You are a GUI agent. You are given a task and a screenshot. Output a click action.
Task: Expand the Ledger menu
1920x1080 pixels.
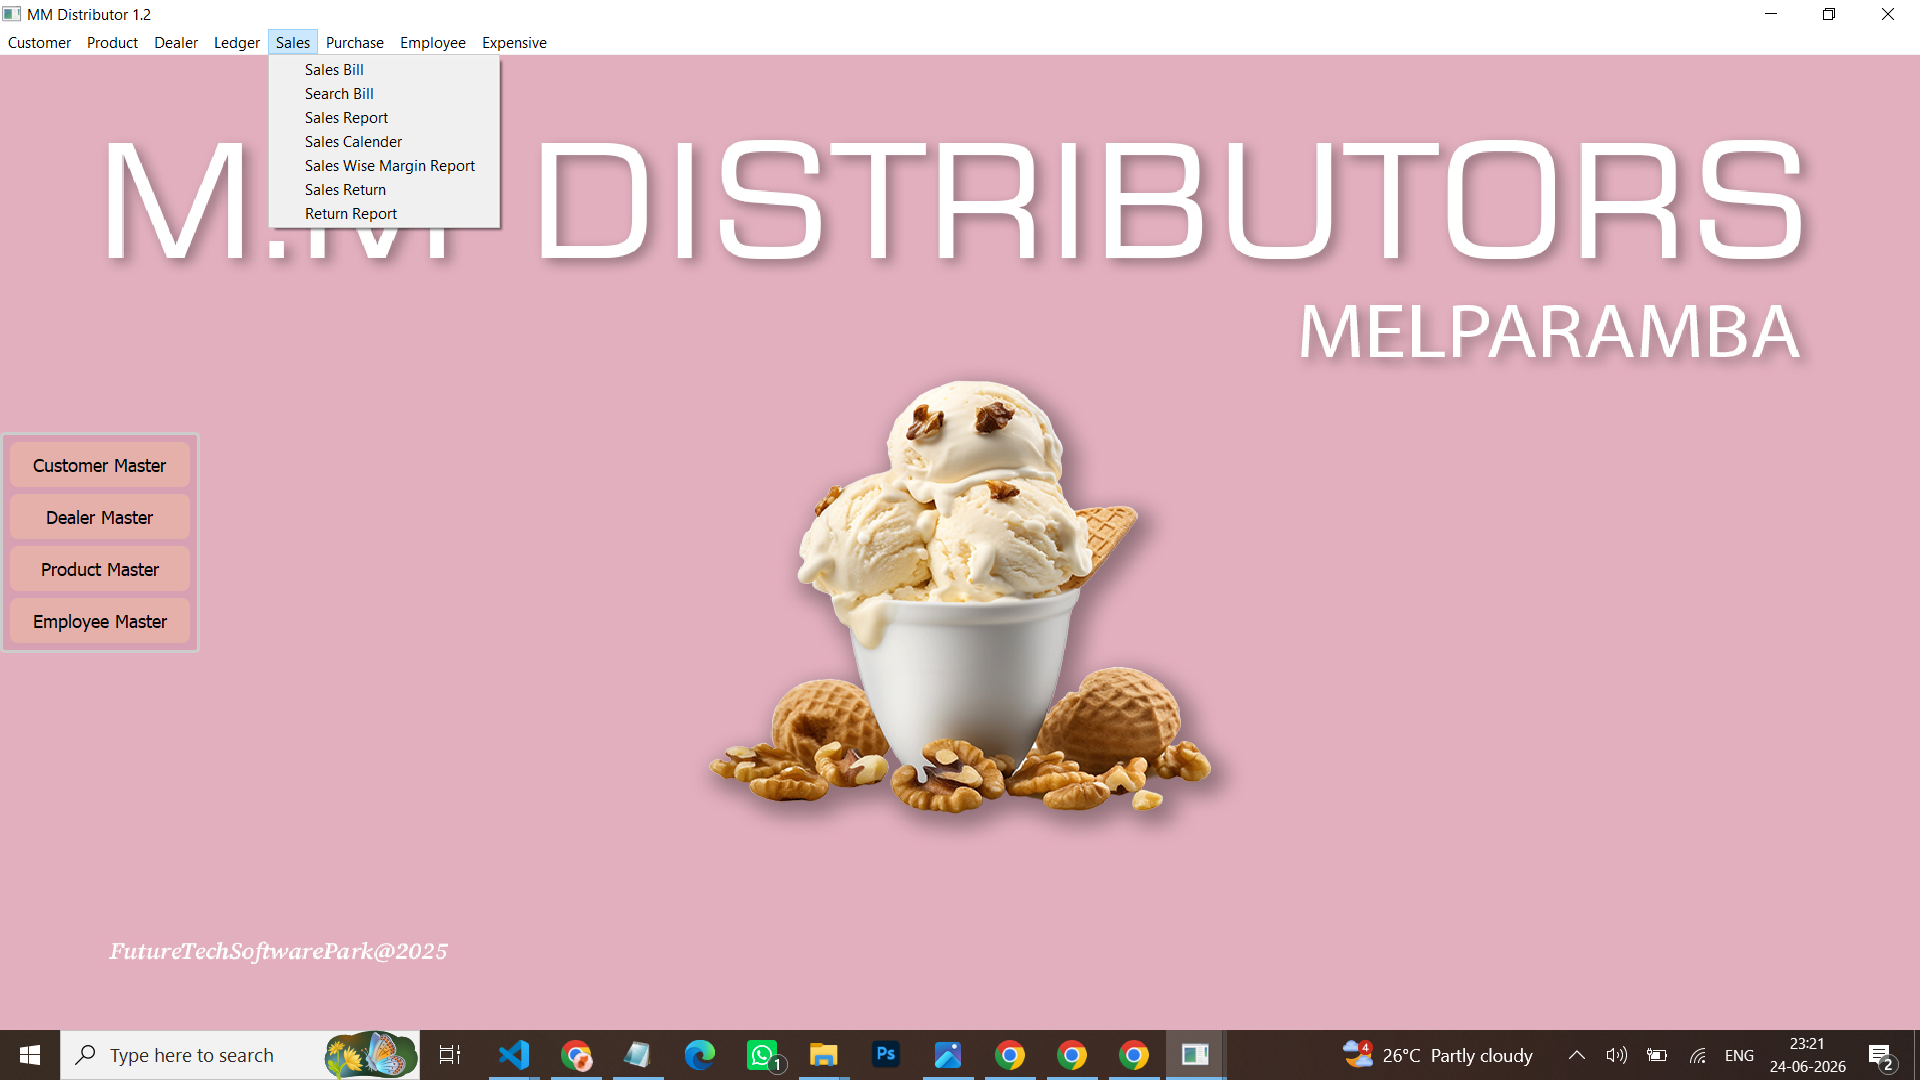237,43
